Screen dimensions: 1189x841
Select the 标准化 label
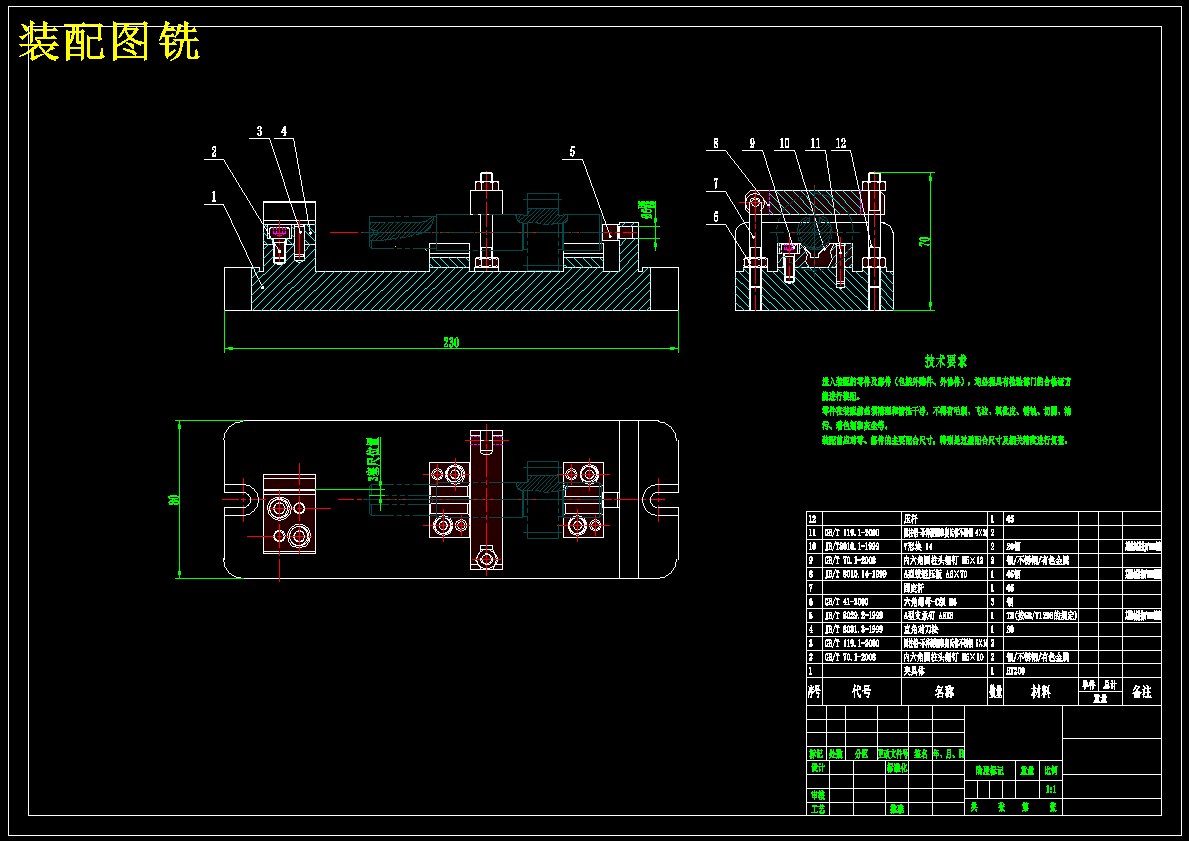(897, 767)
